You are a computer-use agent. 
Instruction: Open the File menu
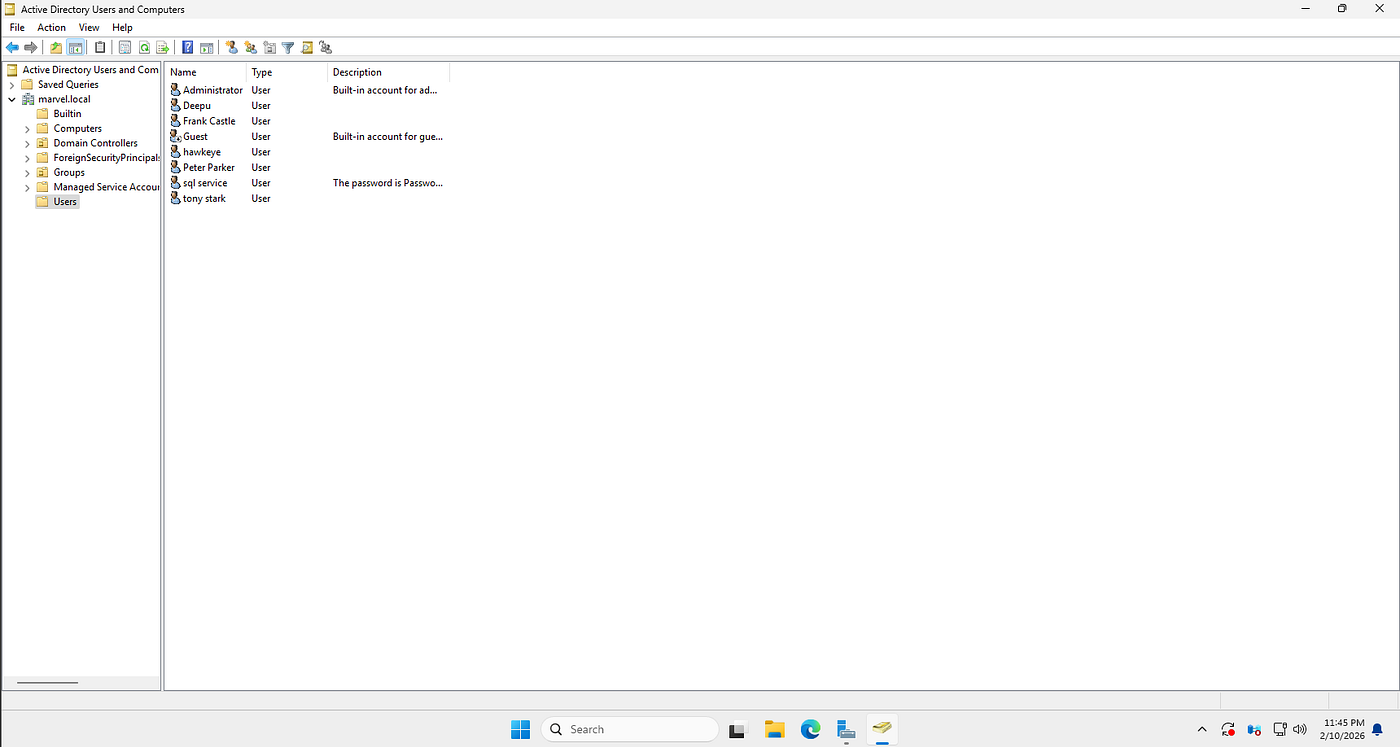point(17,28)
